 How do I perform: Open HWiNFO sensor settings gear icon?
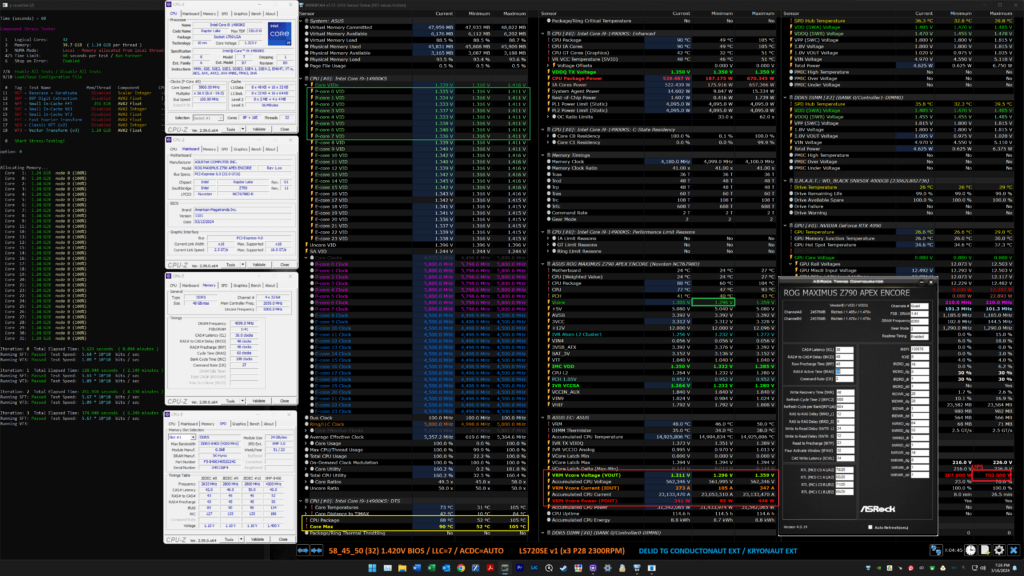tap(999, 551)
